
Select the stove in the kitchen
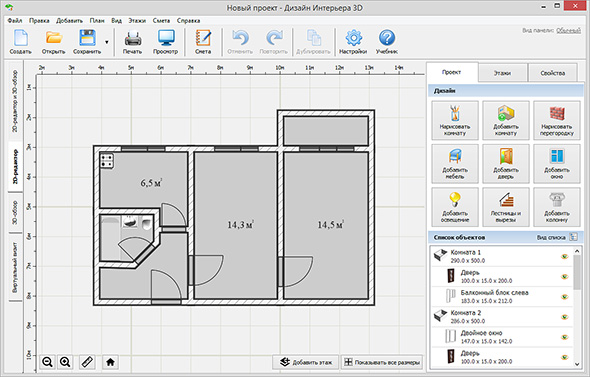tap(107, 161)
